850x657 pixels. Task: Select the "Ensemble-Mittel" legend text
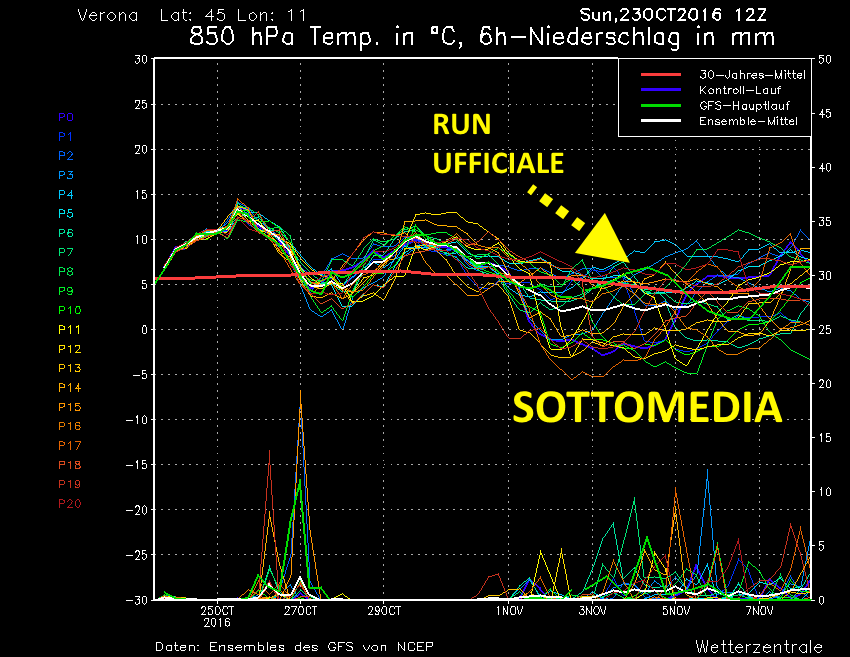748,121
